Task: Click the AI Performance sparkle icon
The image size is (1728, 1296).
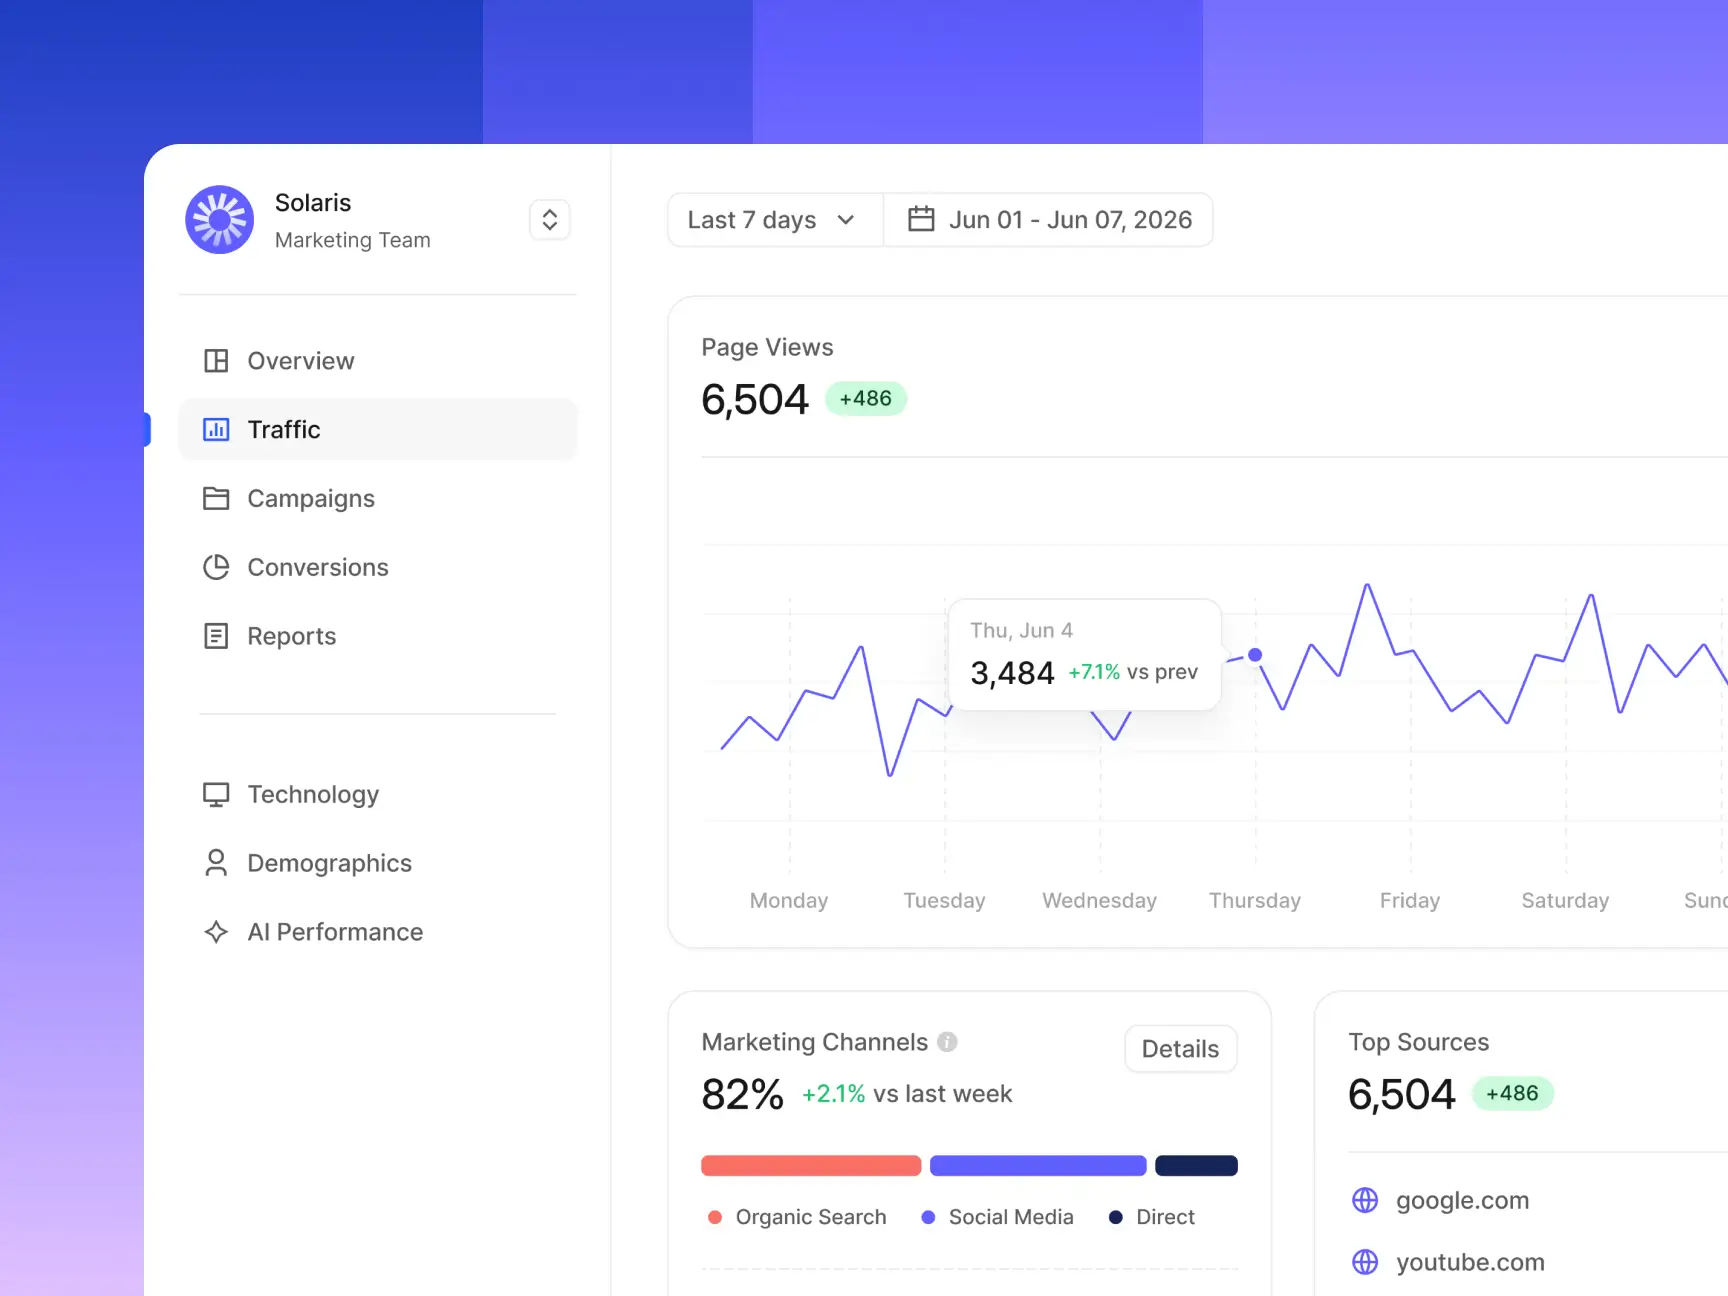Action: [216, 932]
